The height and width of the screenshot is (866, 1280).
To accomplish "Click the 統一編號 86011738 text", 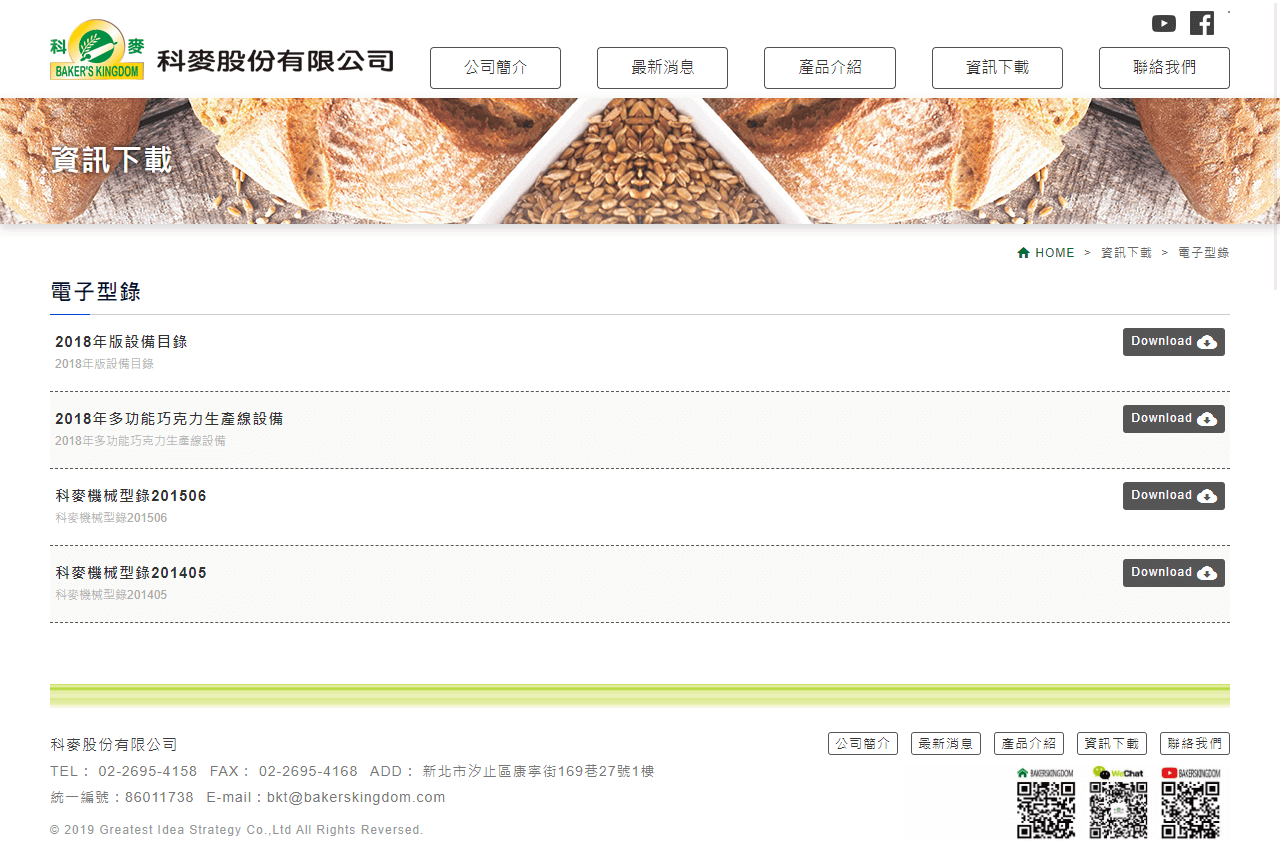I will click(122, 798).
